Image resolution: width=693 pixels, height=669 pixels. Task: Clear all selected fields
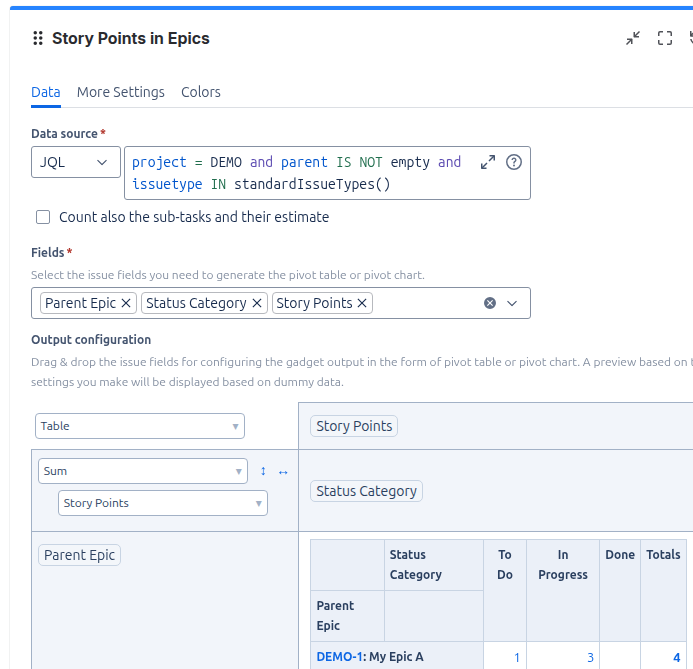point(490,303)
